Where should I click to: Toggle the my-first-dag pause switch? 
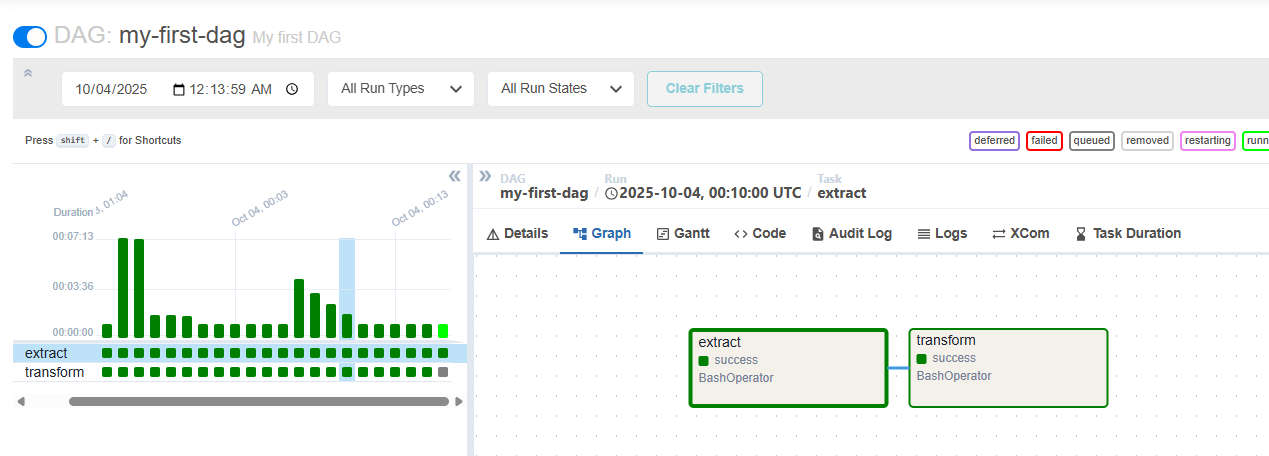[30, 37]
